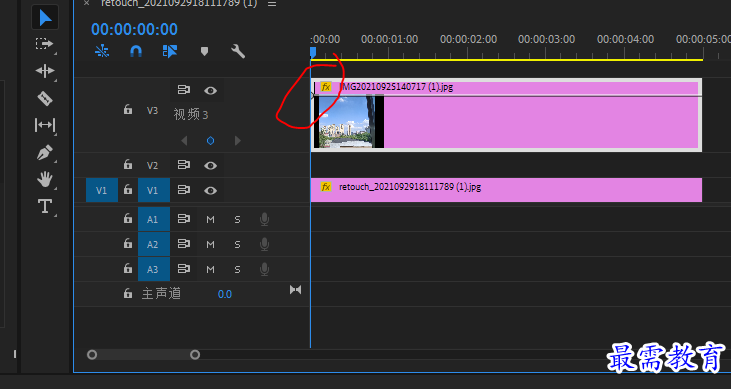Image resolution: width=731 pixels, height=389 pixels.
Task: Add keyframe on V3 track
Action: pyautogui.click(x=210, y=140)
